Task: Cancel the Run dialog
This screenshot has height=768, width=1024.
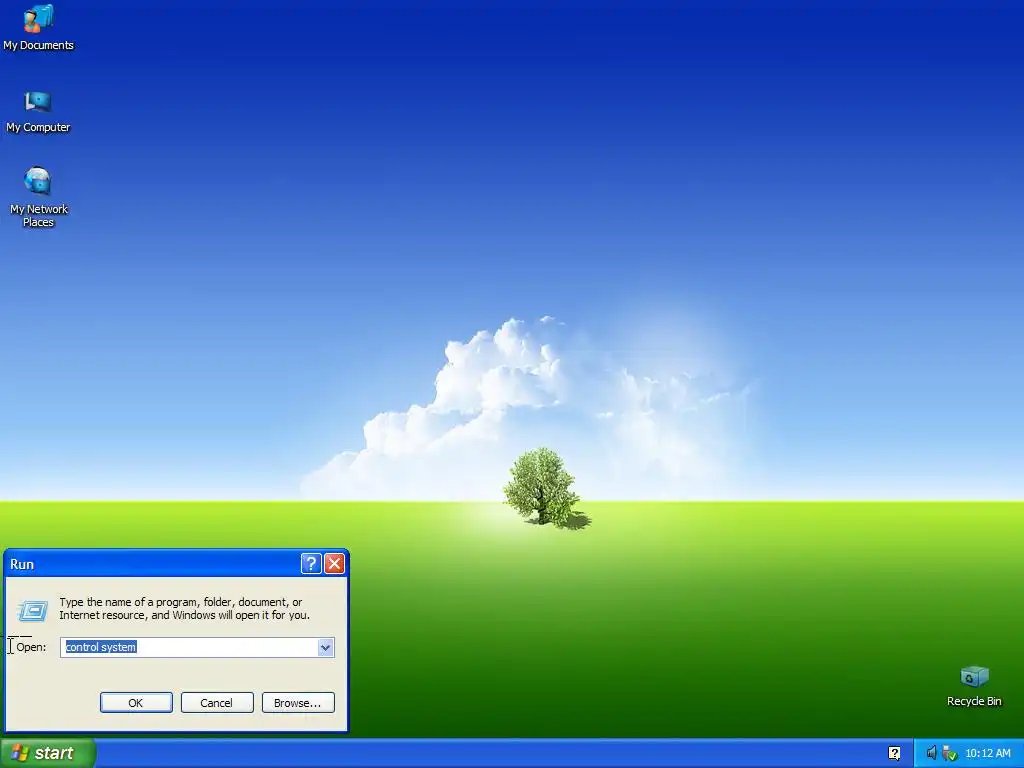Action: [x=217, y=703]
